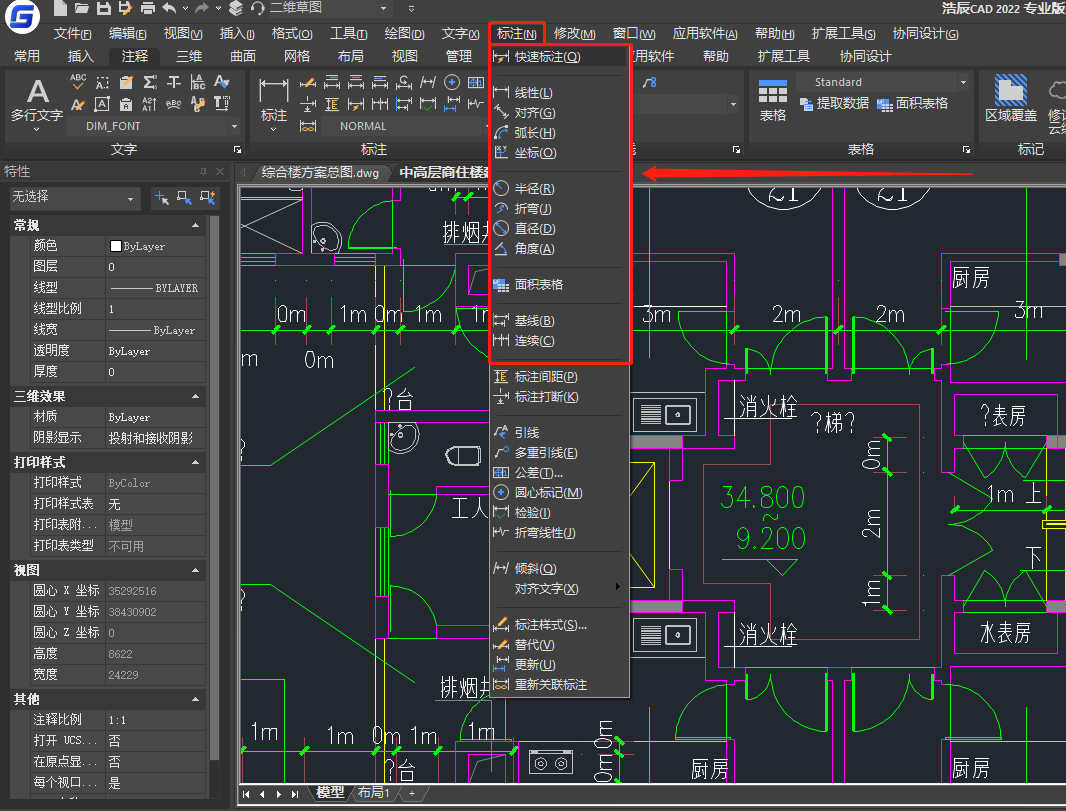The width and height of the screenshot is (1066, 811).
Task: Click the 提取数据 extract data button
Action: pyautogui.click(x=835, y=104)
